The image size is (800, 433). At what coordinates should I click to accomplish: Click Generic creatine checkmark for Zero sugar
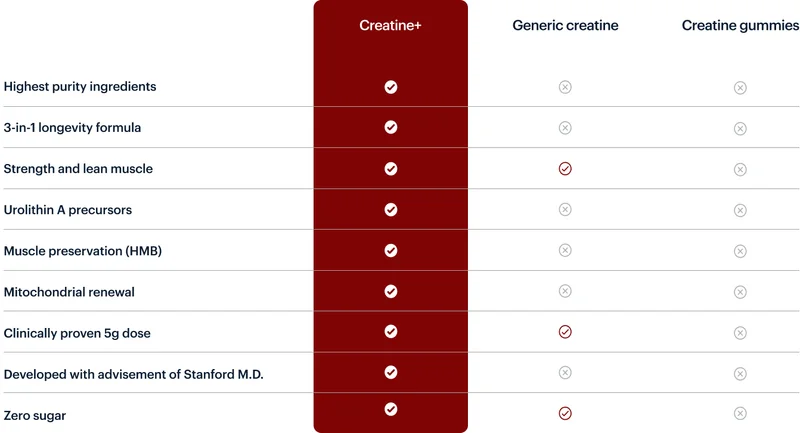pyautogui.click(x=565, y=414)
